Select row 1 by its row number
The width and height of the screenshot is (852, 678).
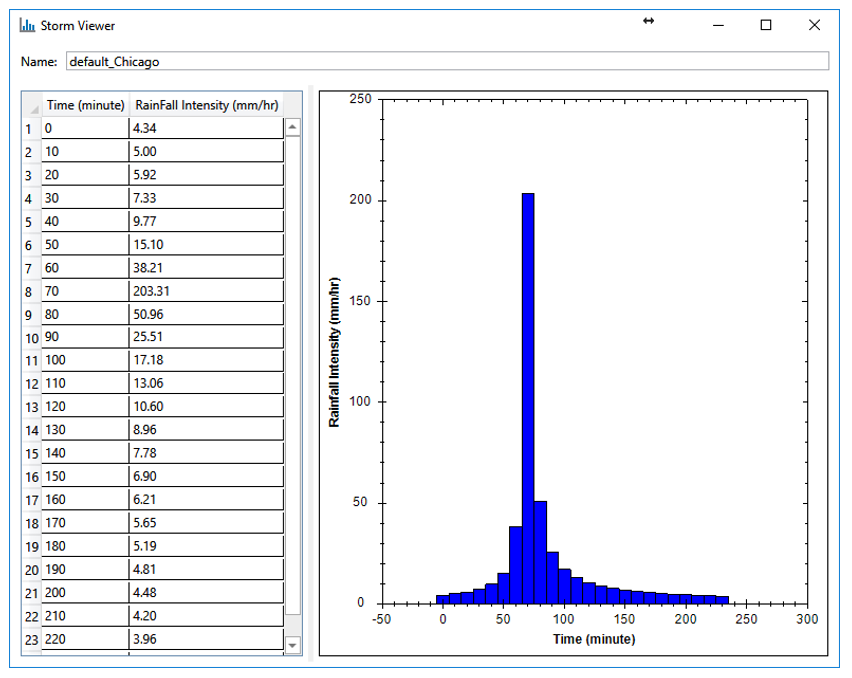[28, 128]
